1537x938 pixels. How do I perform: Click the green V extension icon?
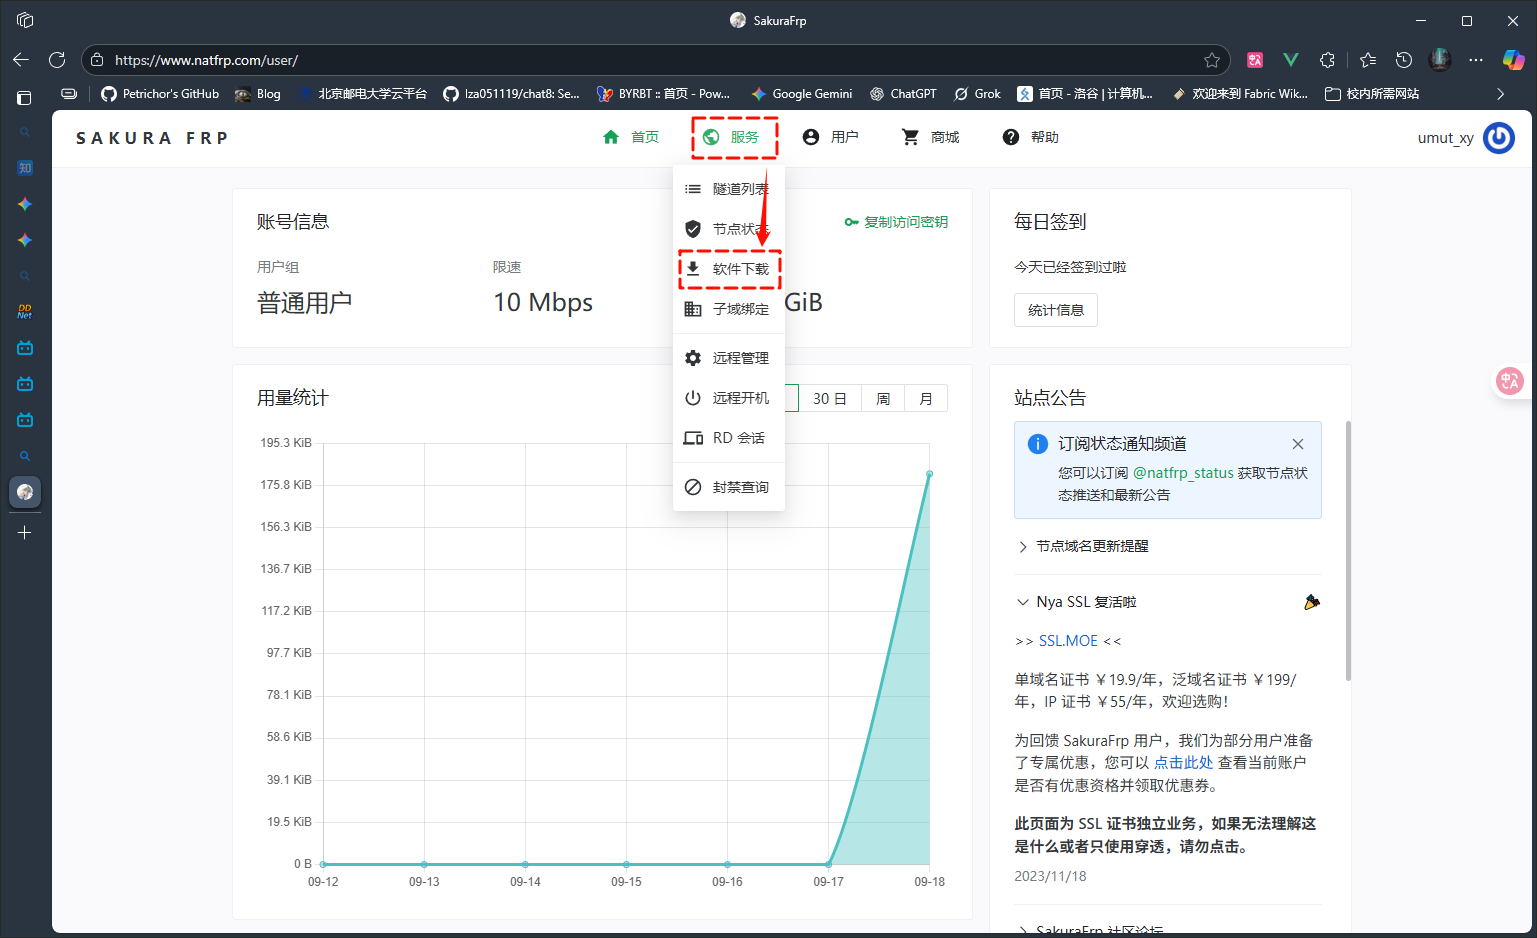click(1291, 60)
